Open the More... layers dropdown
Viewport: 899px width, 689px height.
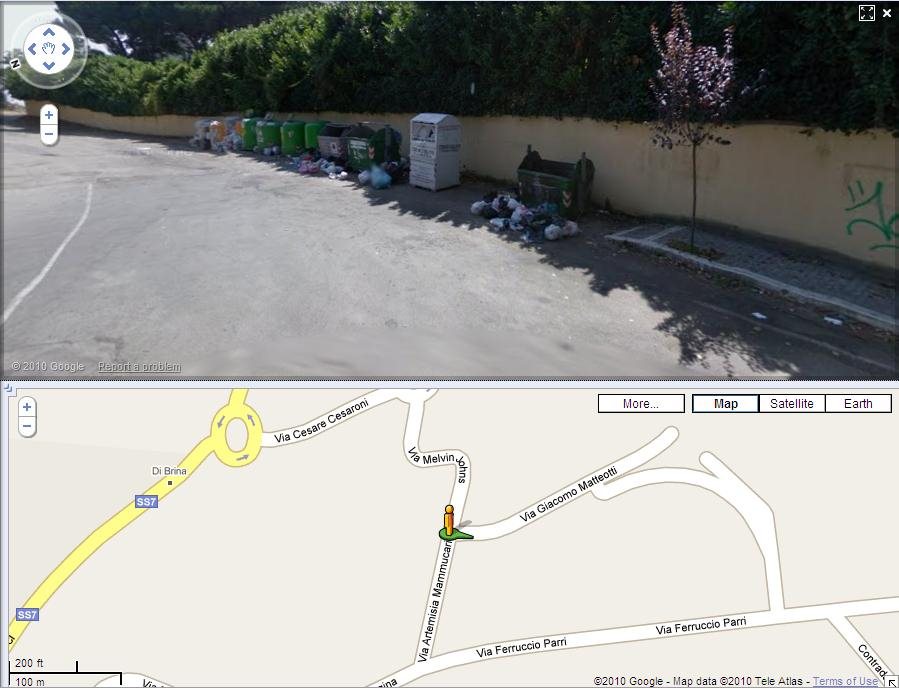(641, 404)
